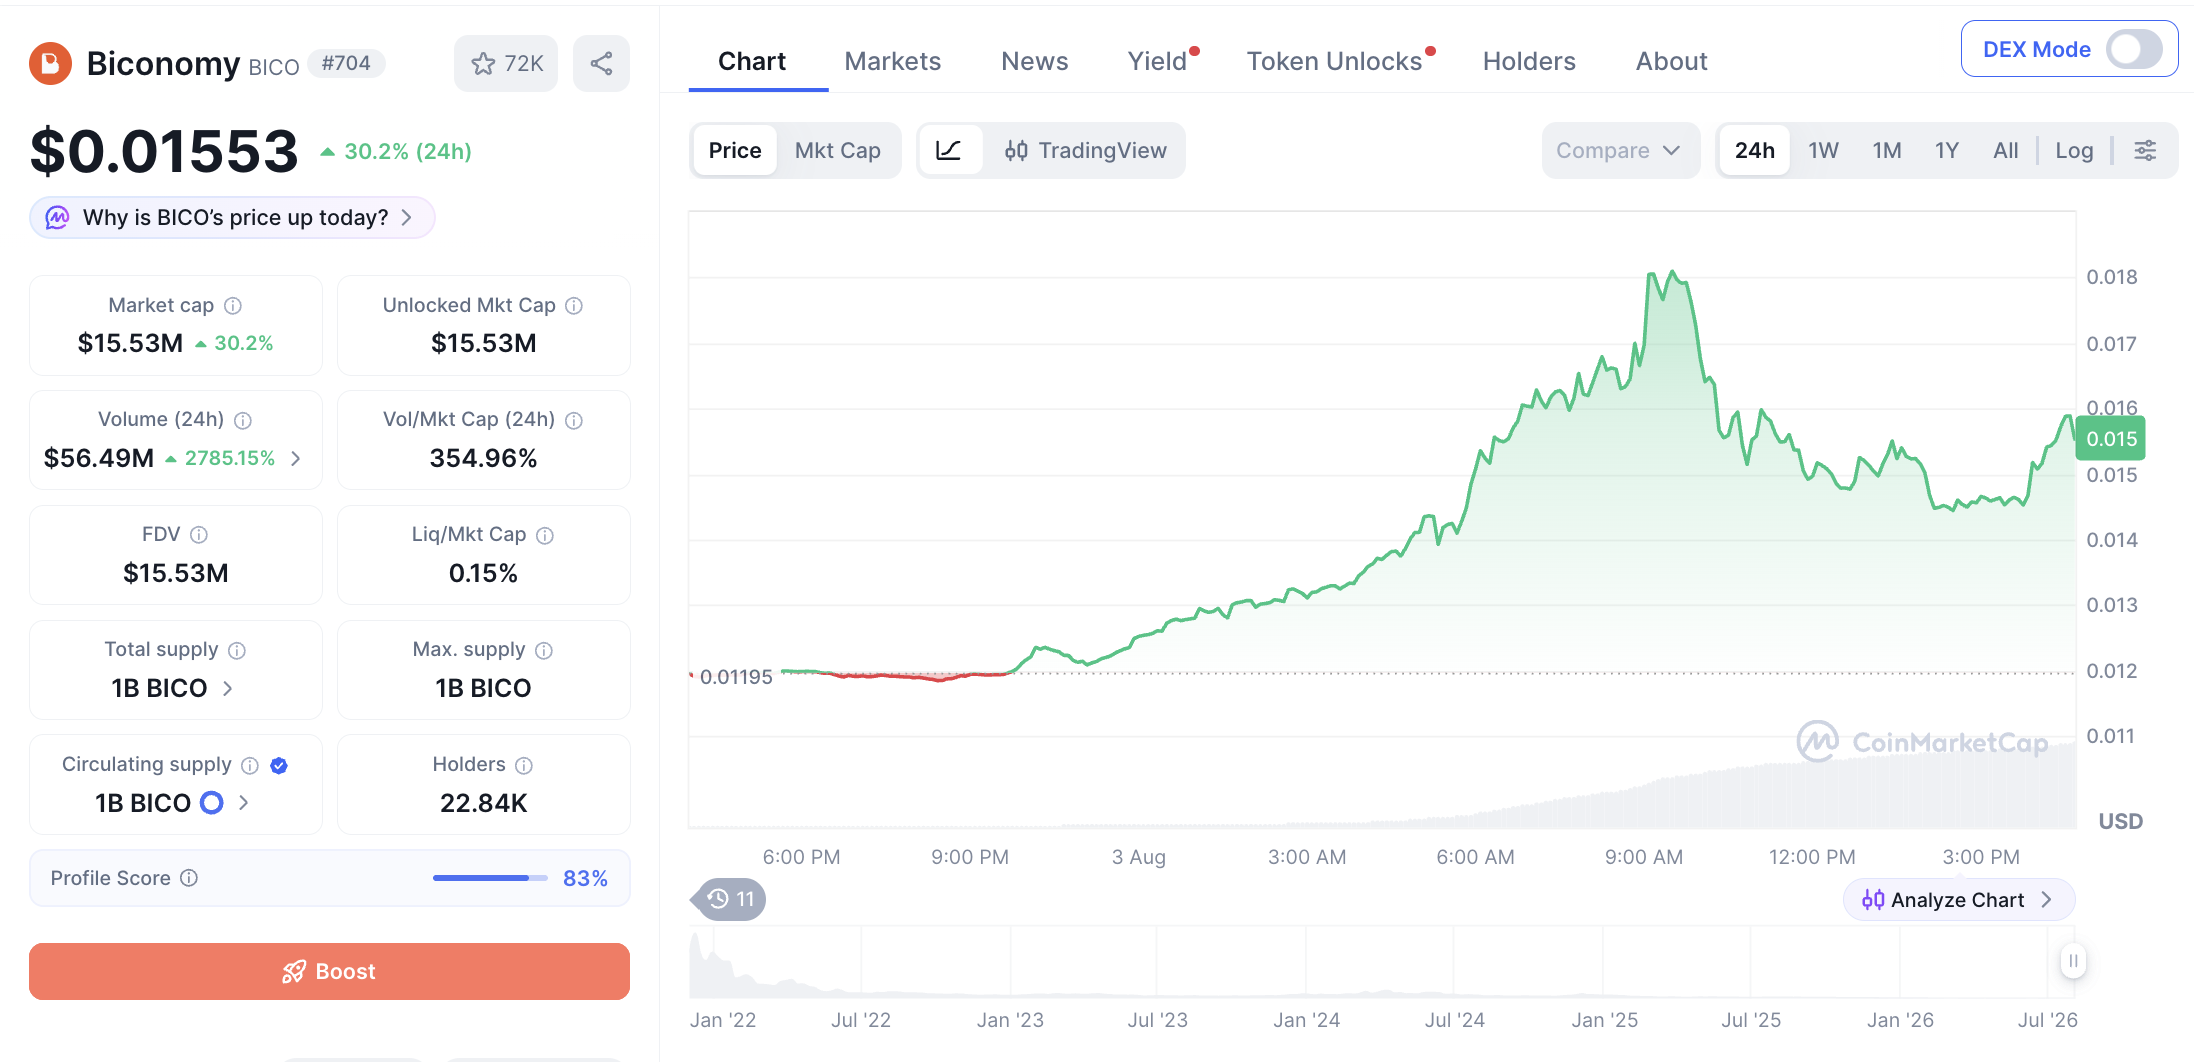
Task: Expand Volume (24h) details chevron
Action: pyautogui.click(x=296, y=458)
